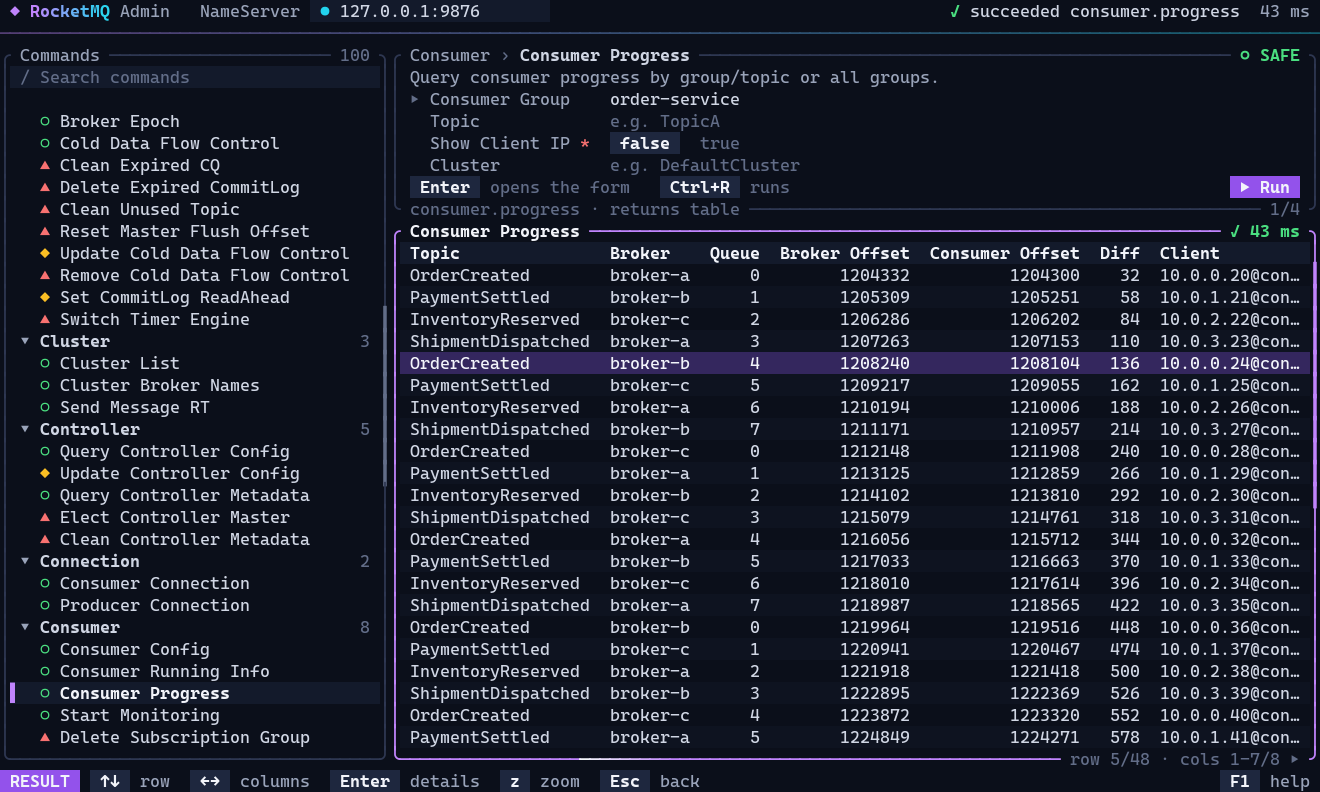This screenshot has width=1320, height=792.
Task: Click the circle icon beside Query Controller Metadata
Action: pos(45,496)
